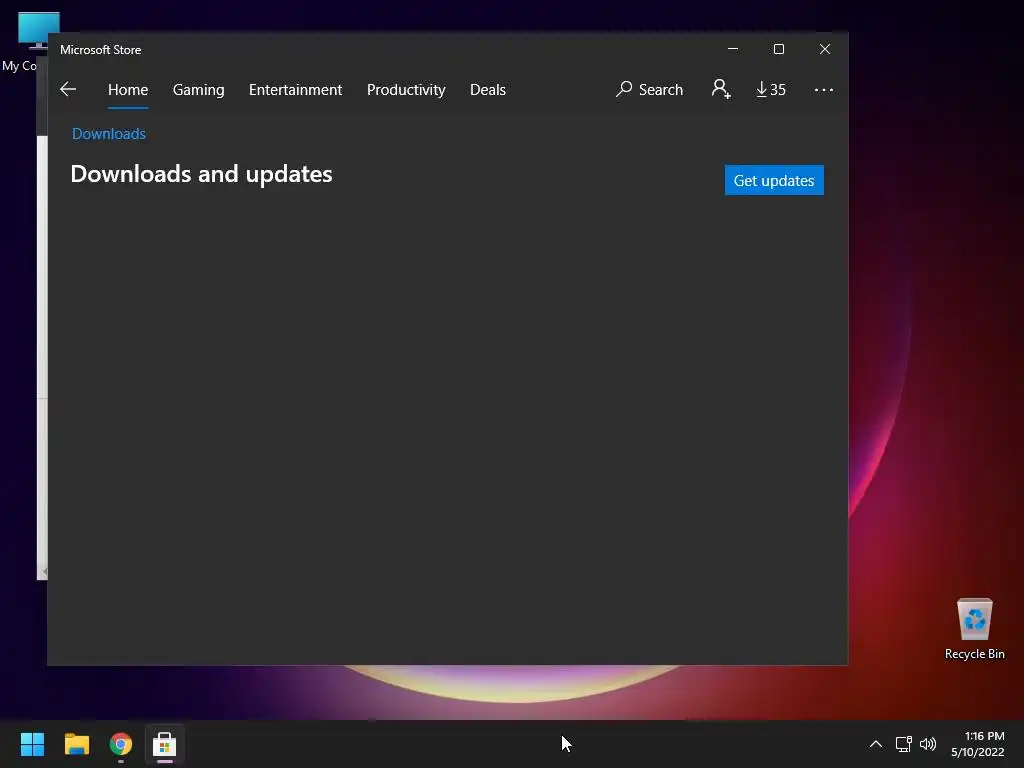Select the Productivity tab
The width and height of the screenshot is (1024, 768).
[x=406, y=89]
